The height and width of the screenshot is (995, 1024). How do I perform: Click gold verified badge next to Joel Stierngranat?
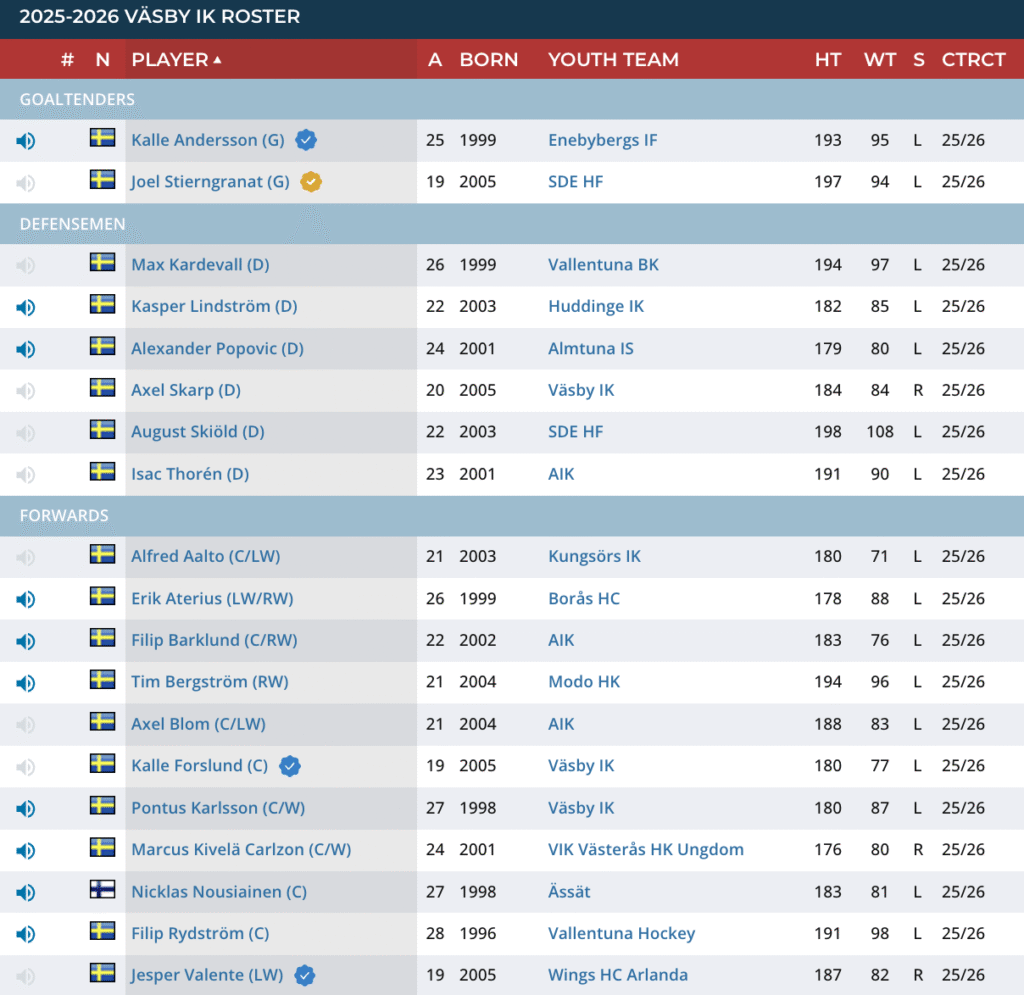tap(311, 182)
